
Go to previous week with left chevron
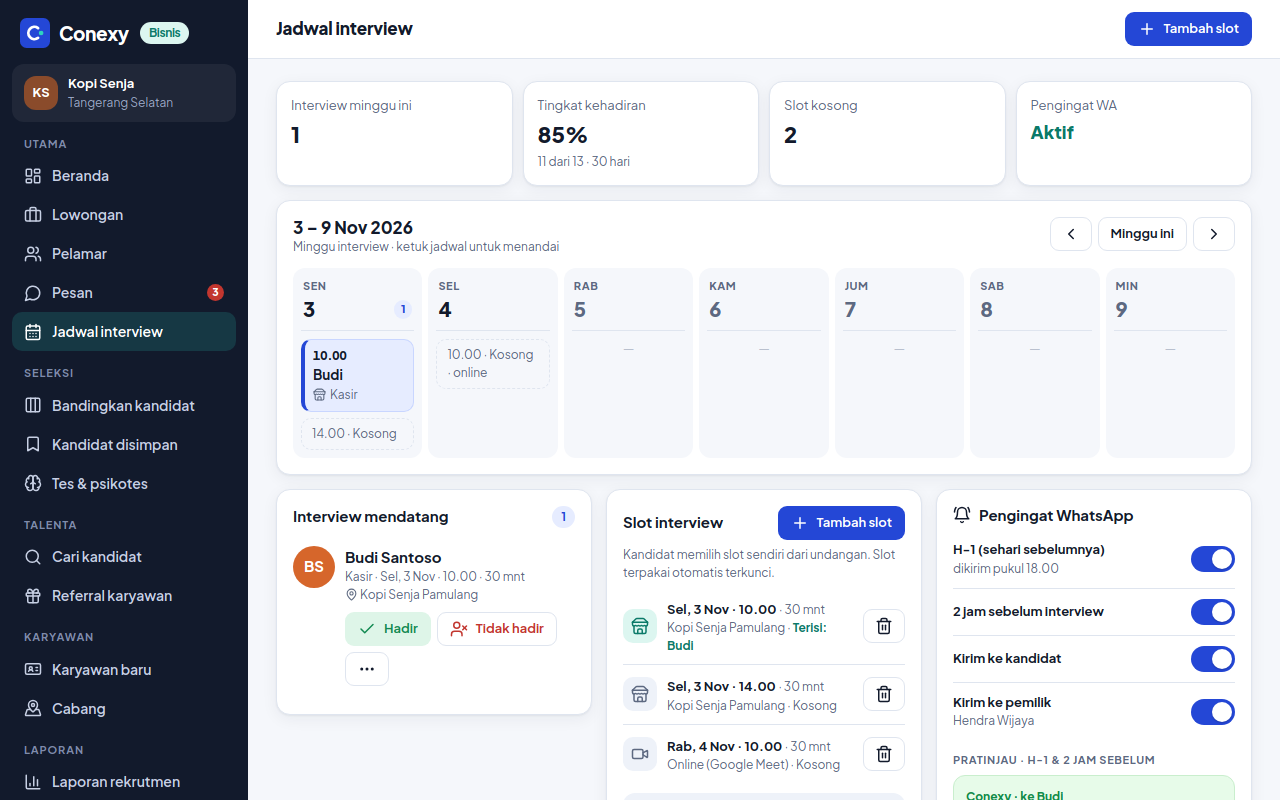1071,234
